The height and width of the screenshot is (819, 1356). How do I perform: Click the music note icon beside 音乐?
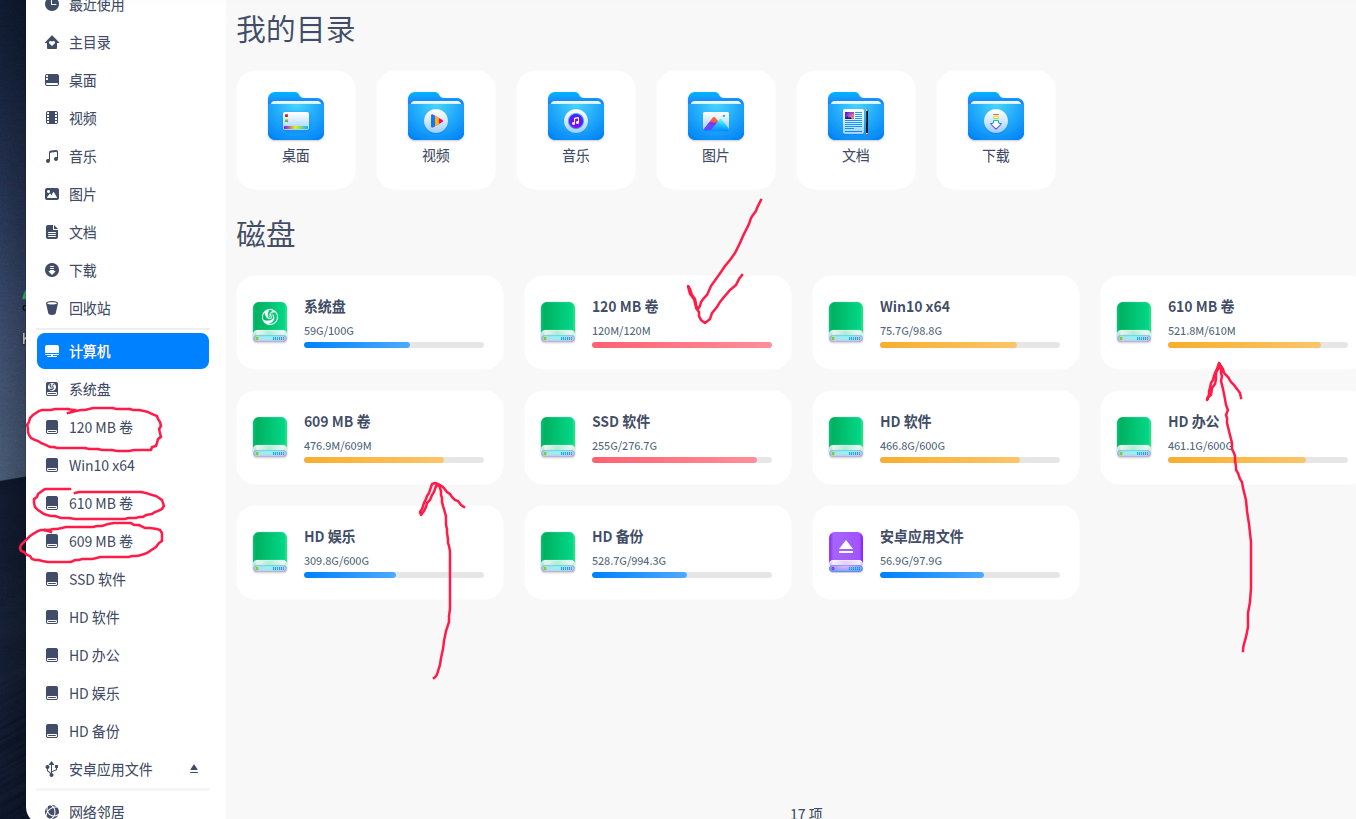click(52, 156)
